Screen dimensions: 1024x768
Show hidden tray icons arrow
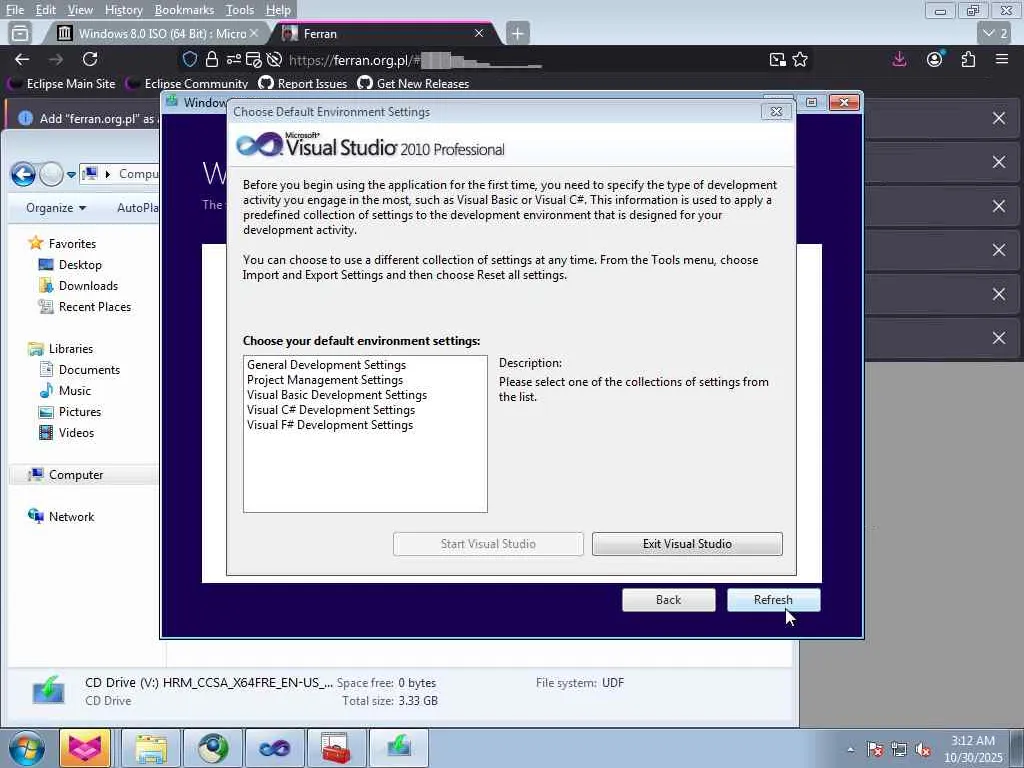pyautogui.click(x=850, y=750)
